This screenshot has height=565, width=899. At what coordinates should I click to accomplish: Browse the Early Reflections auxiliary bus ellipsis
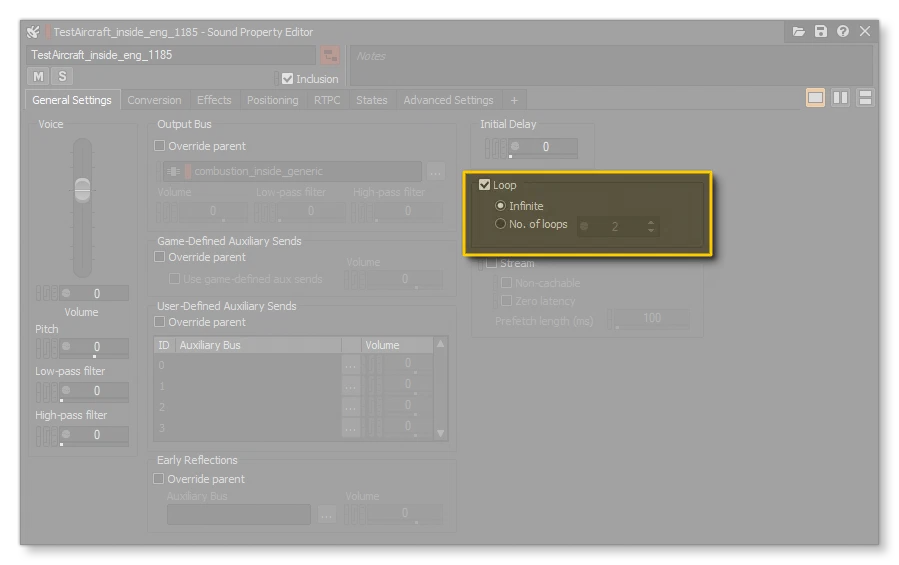[x=326, y=515]
